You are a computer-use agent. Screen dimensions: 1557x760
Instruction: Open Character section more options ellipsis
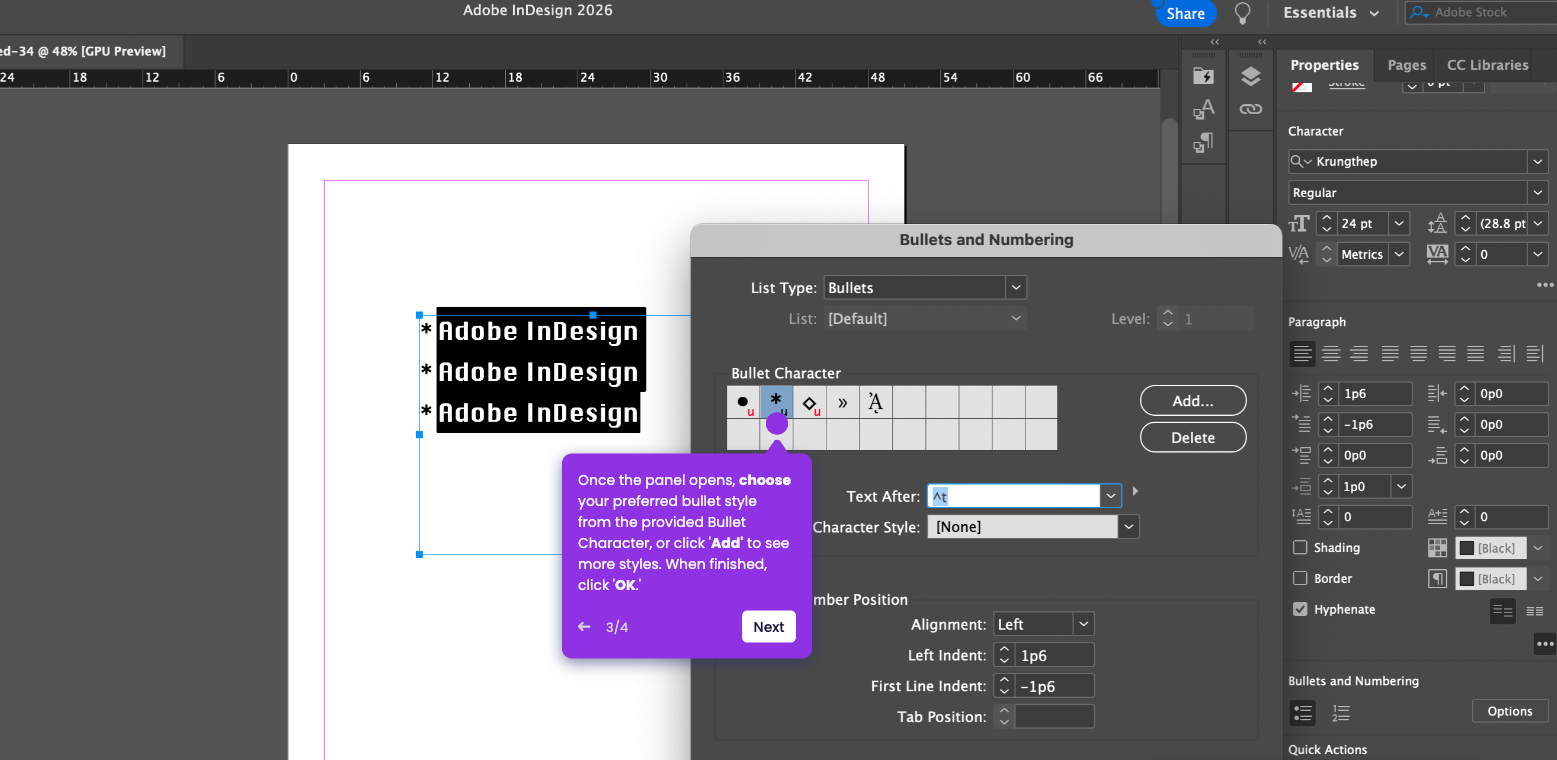(1545, 285)
